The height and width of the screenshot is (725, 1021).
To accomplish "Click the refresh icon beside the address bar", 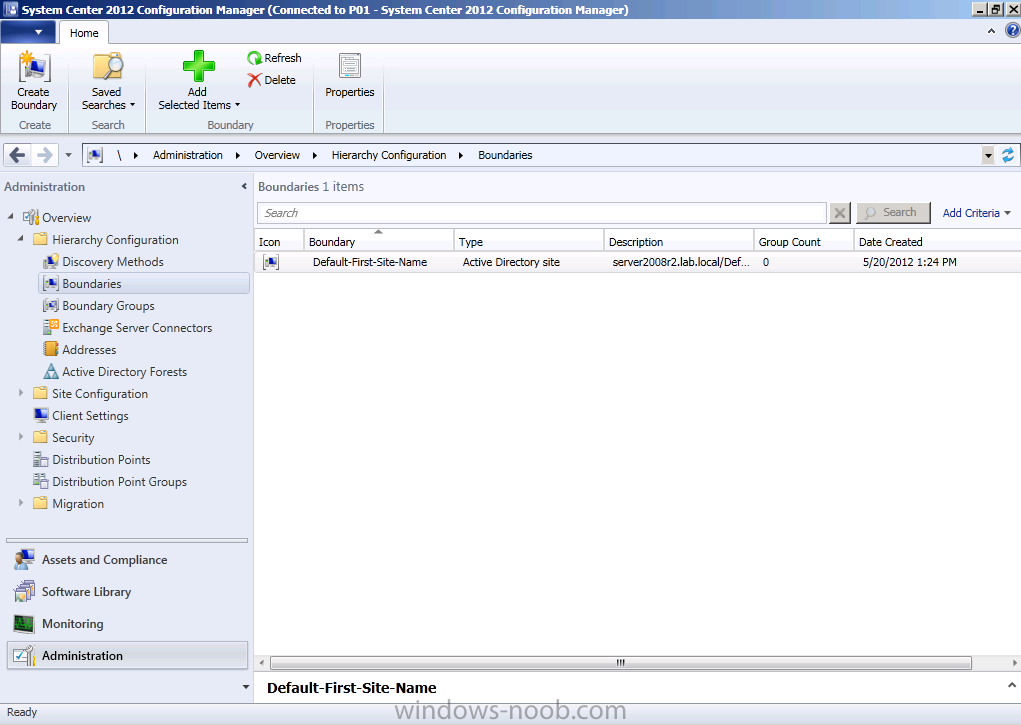I will (x=1008, y=155).
